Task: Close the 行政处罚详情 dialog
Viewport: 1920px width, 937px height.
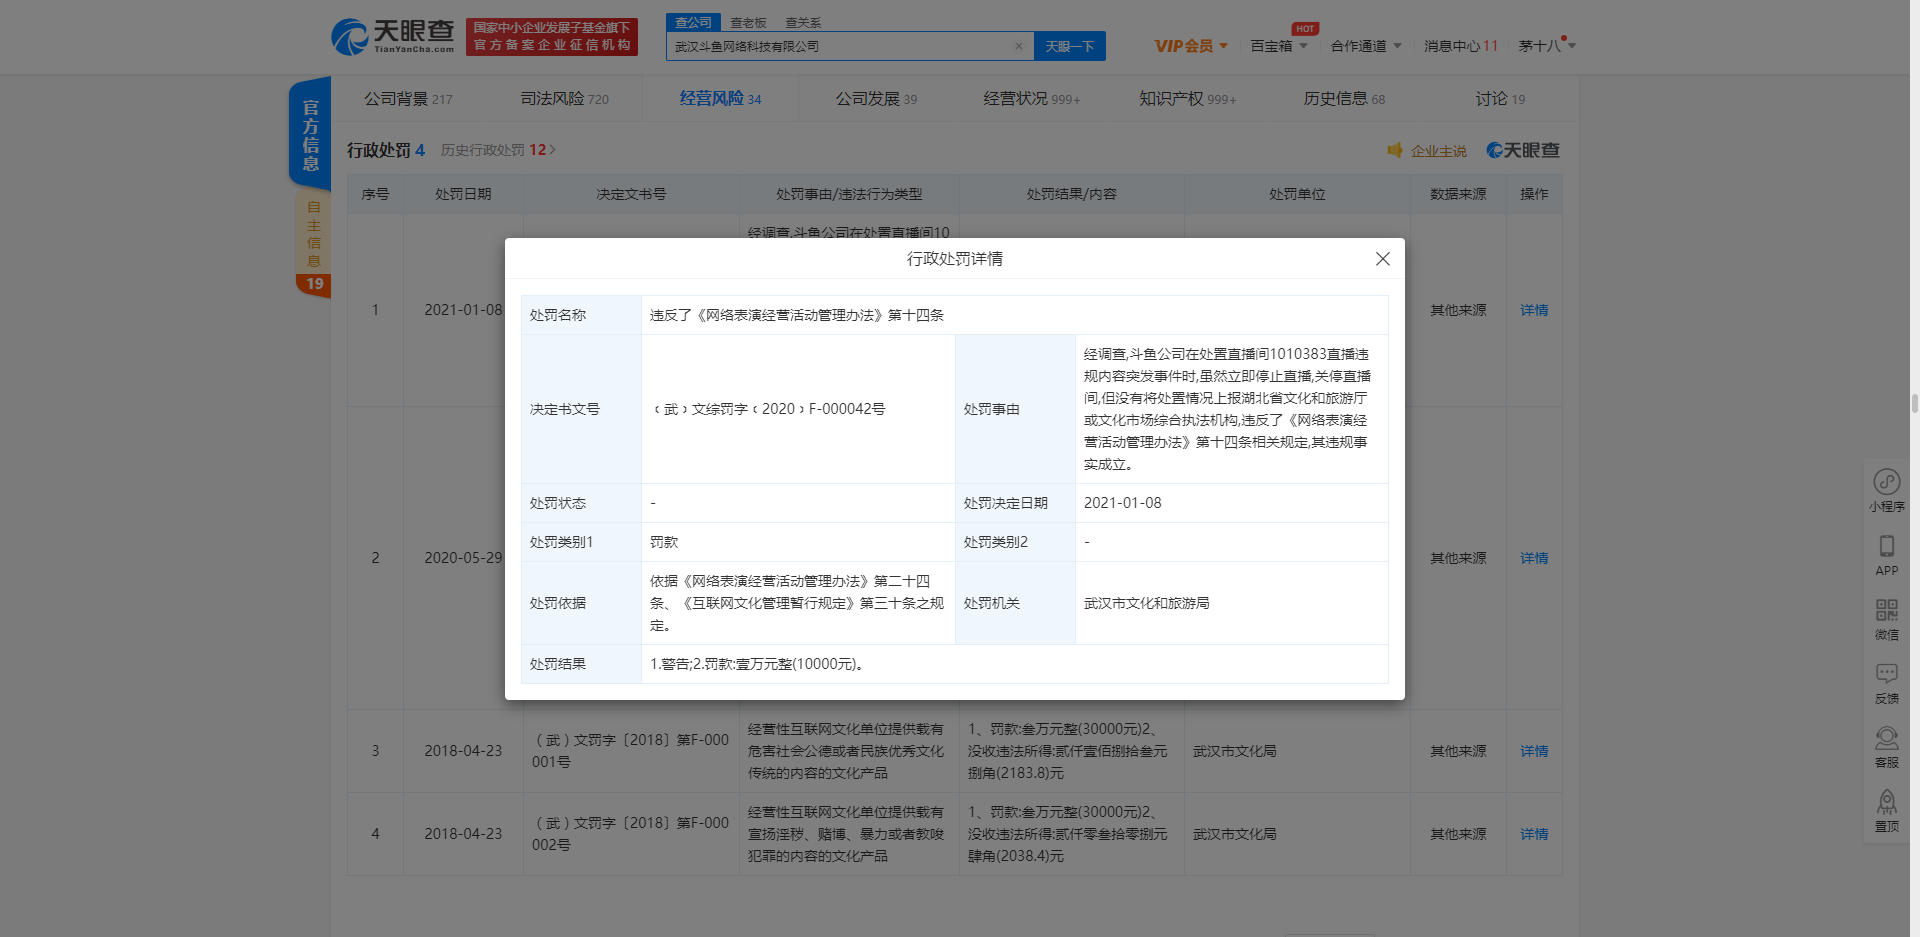Action: click(x=1382, y=259)
